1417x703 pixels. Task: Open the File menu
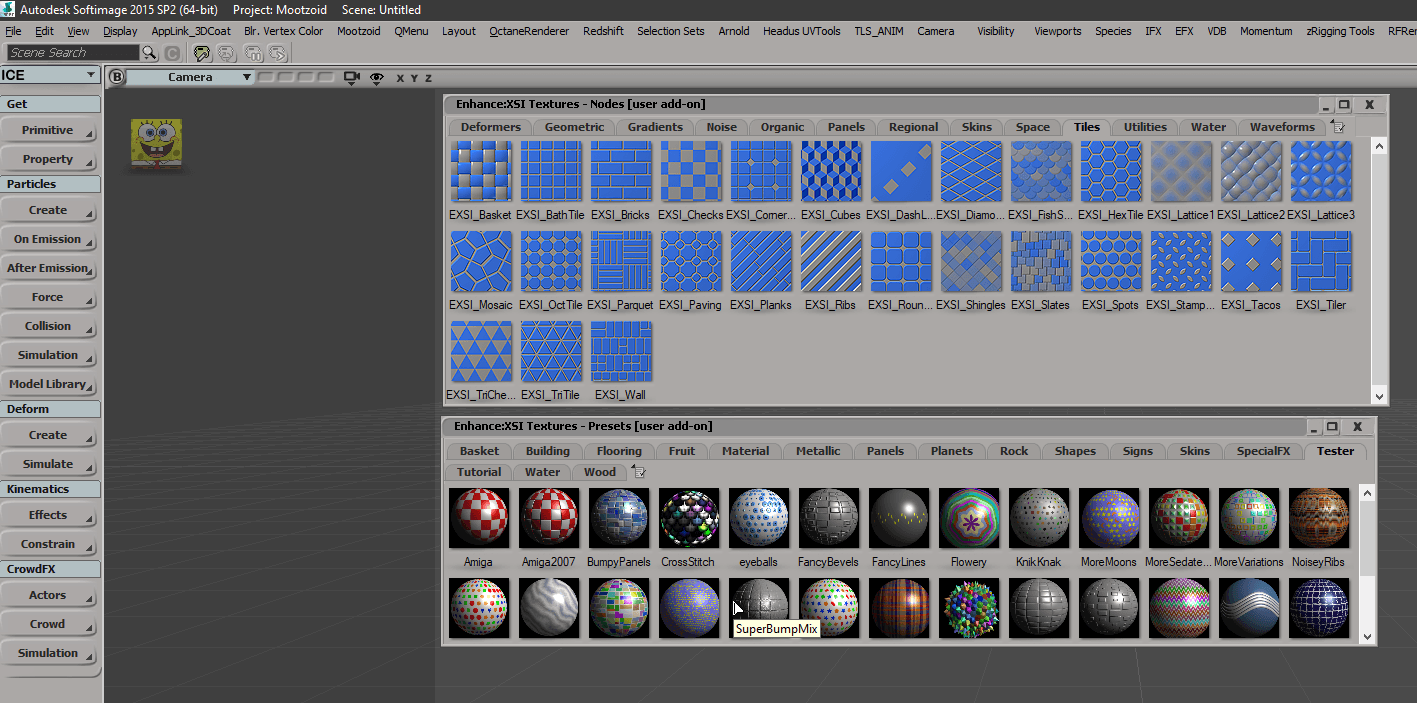pyautogui.click(x=13, y=31)
